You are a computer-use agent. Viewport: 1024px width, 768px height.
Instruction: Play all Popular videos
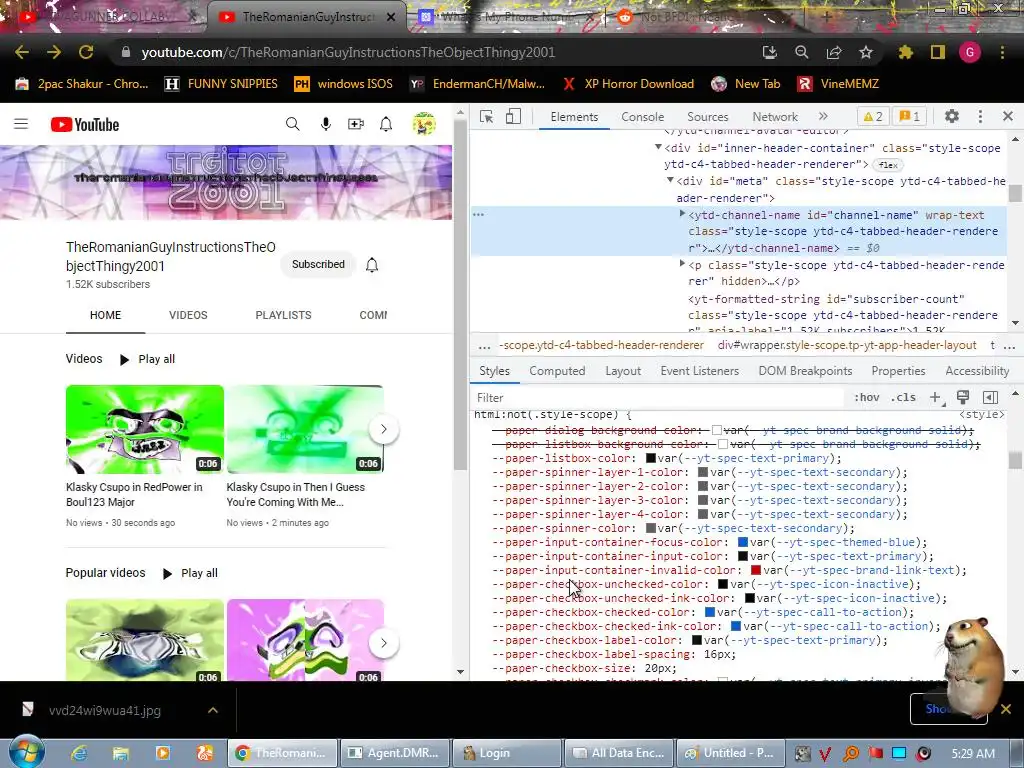tap(190, 573)
